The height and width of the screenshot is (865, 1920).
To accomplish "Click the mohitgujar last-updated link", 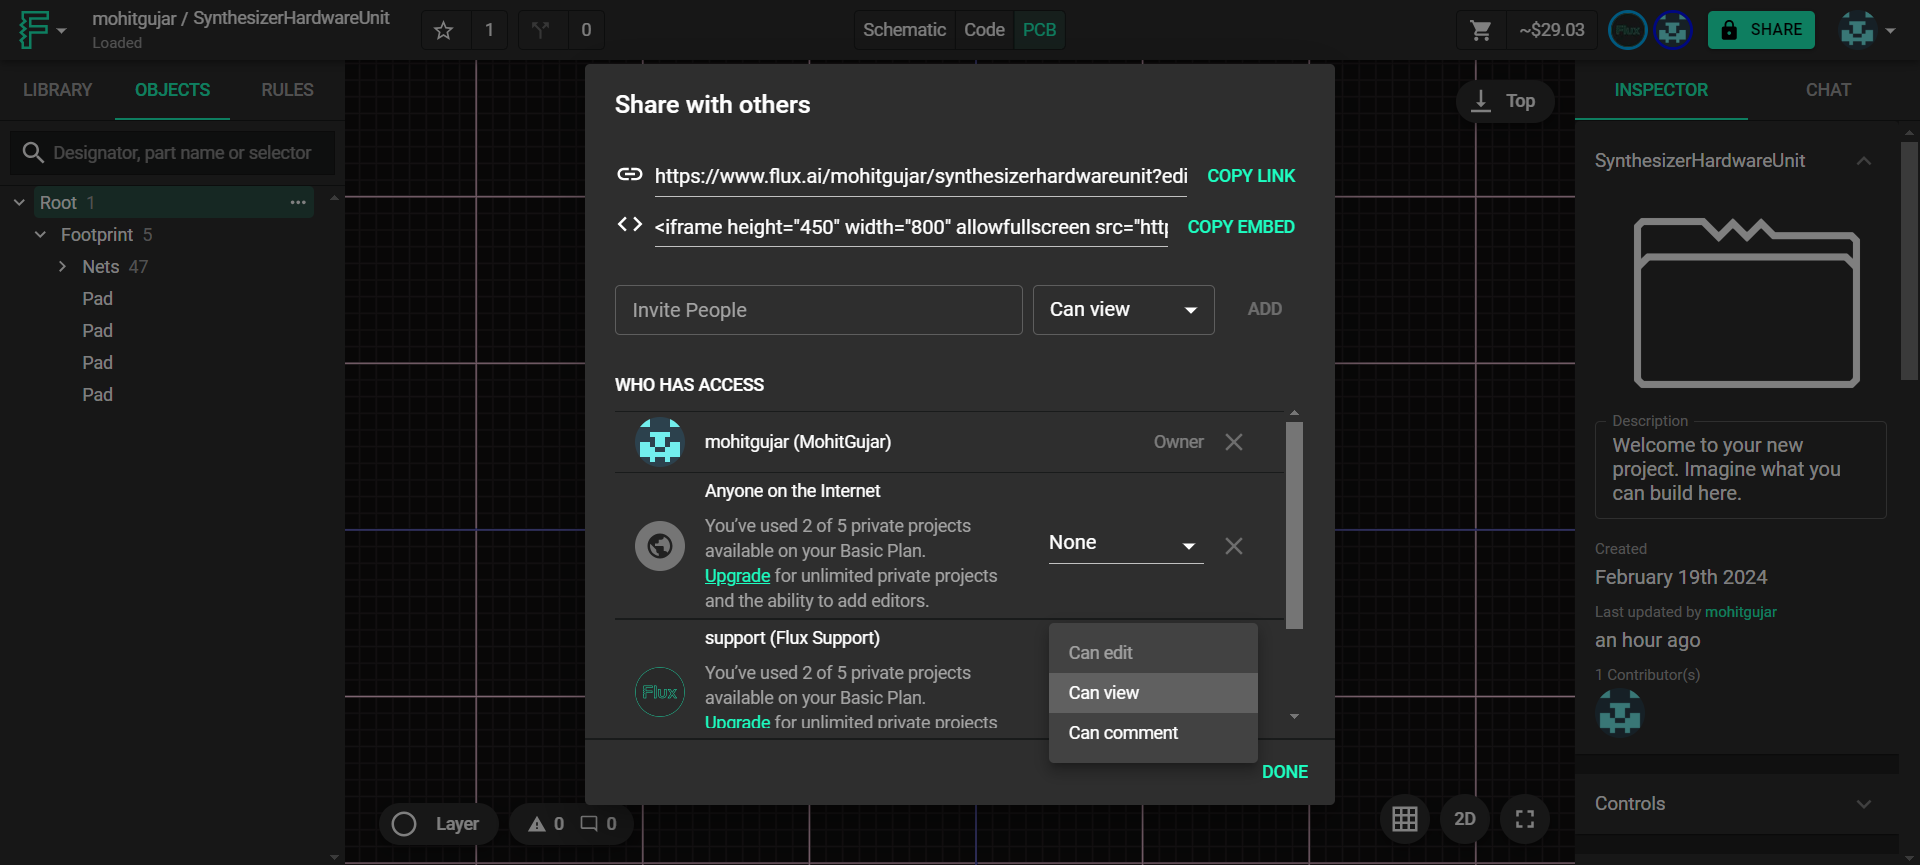I will [x=1740, y=612].
